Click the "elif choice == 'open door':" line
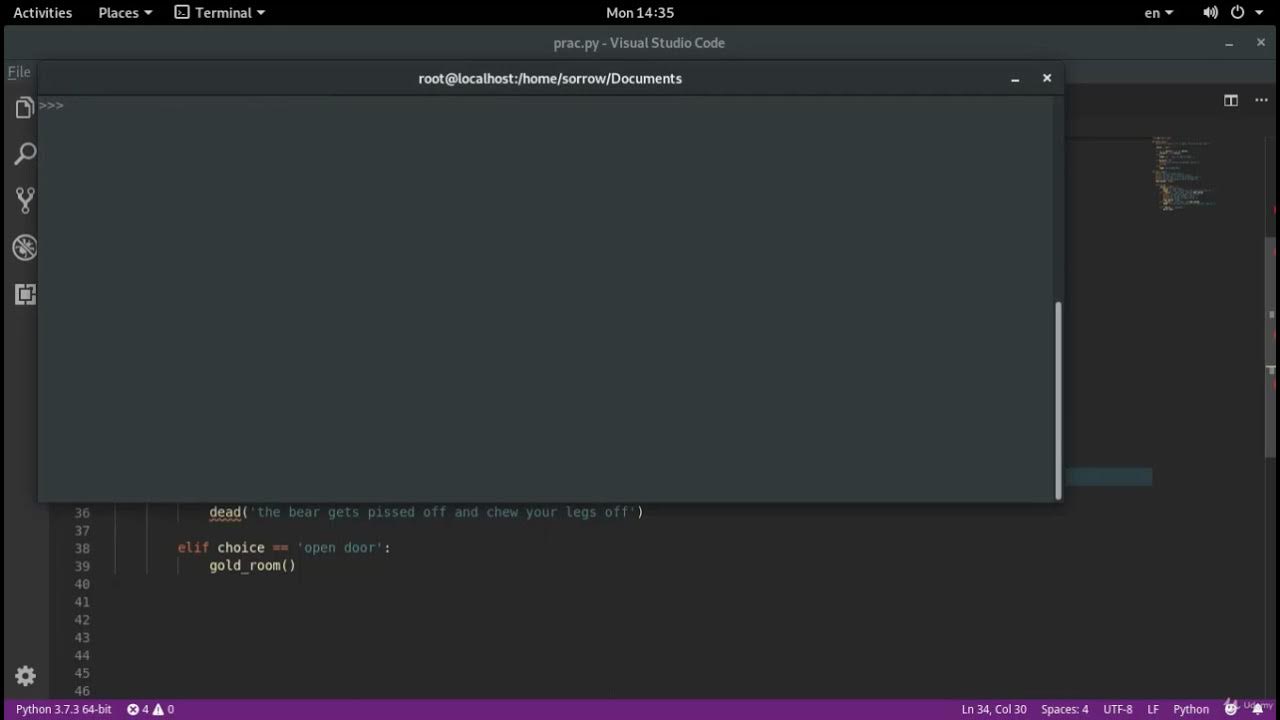 [284, 548]
